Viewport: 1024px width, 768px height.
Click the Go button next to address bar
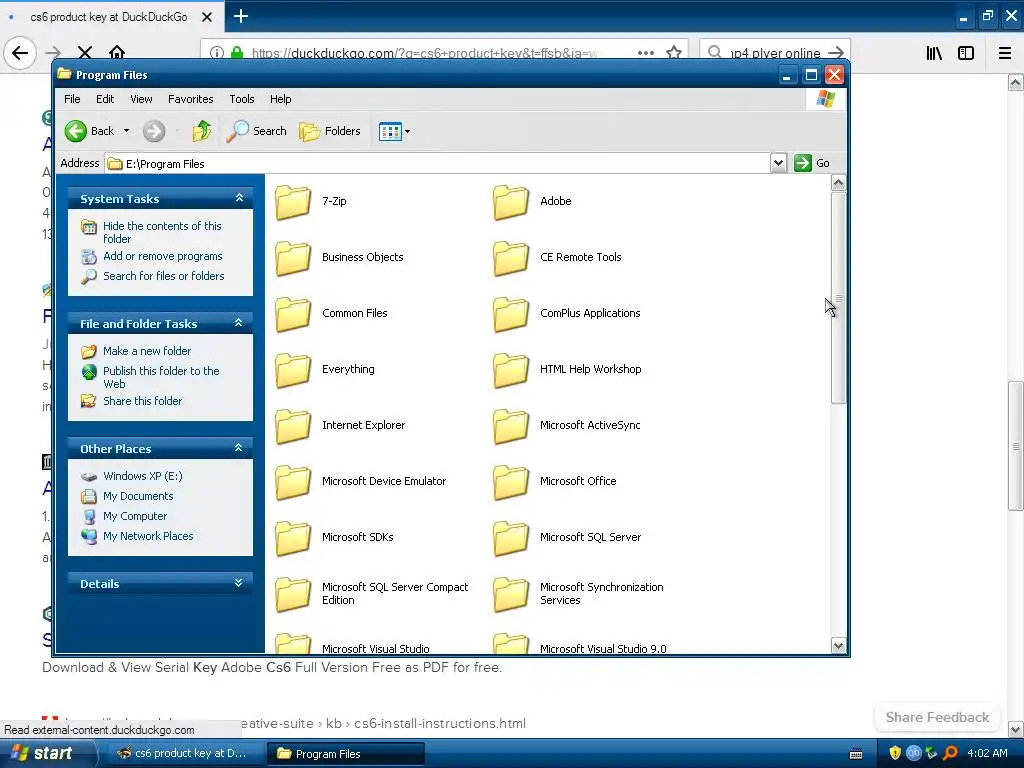(812, 163)
